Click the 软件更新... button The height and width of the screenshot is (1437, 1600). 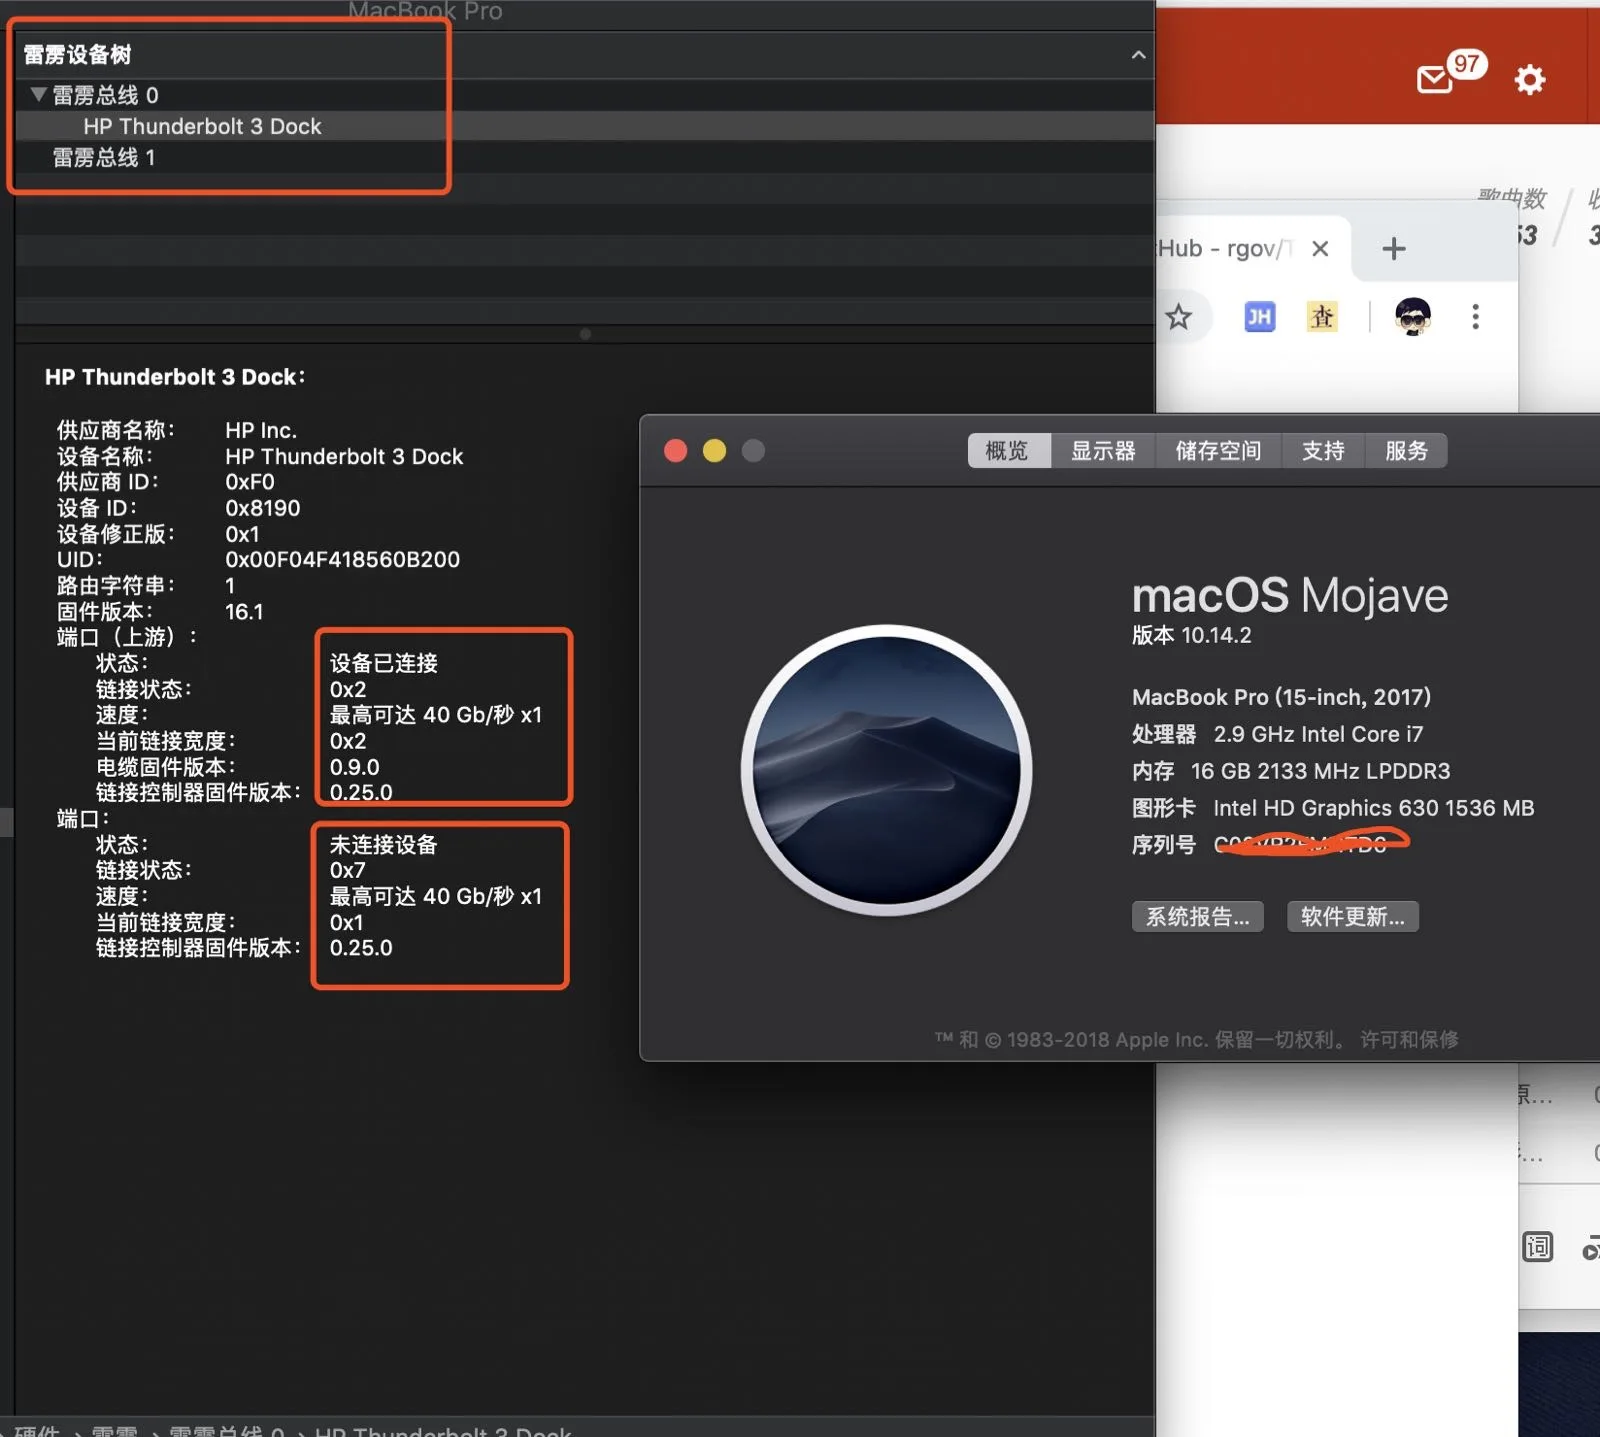[1352, 917]
